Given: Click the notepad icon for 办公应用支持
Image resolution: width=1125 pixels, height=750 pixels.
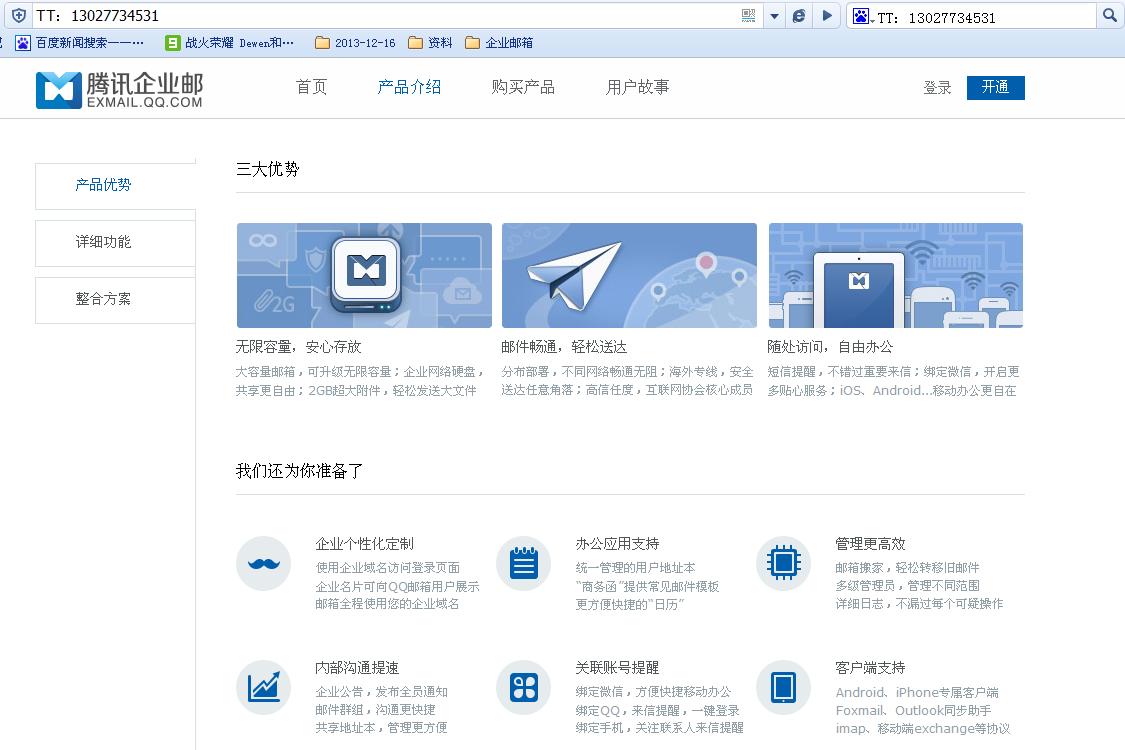Looking at the screenshot, I should click(523, 563).
